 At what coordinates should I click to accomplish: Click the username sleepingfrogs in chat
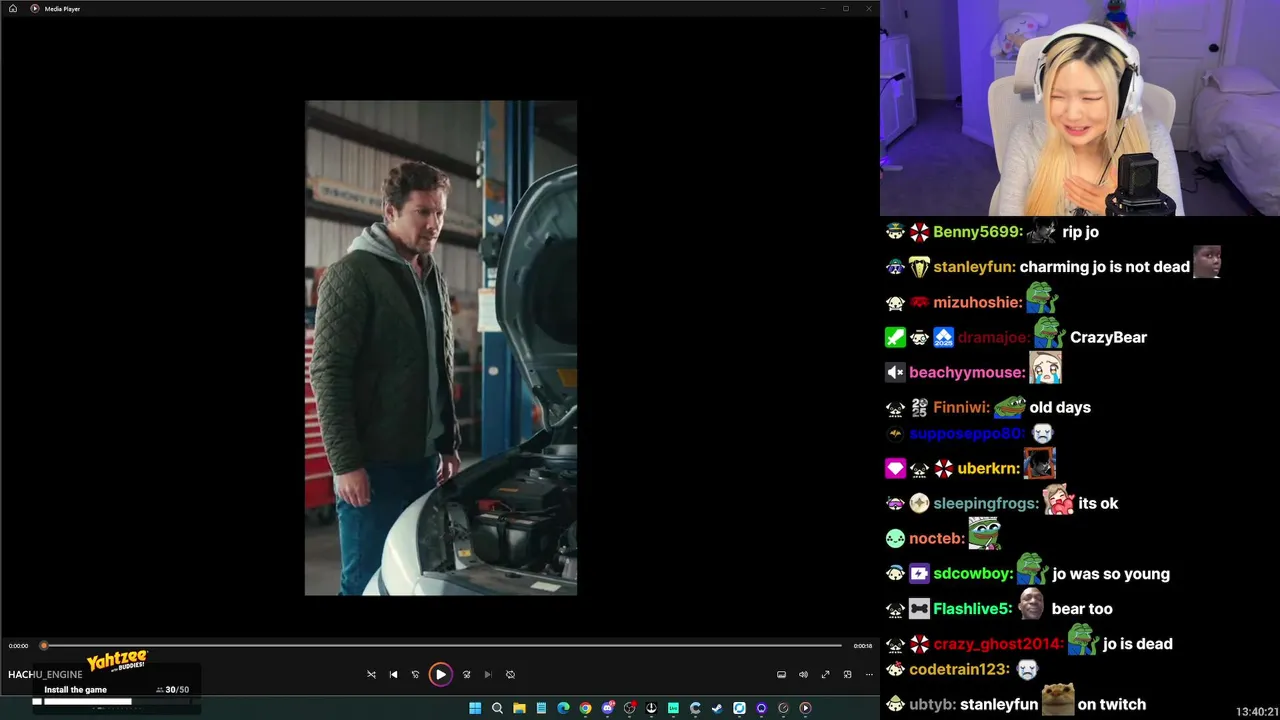(987, 503)
